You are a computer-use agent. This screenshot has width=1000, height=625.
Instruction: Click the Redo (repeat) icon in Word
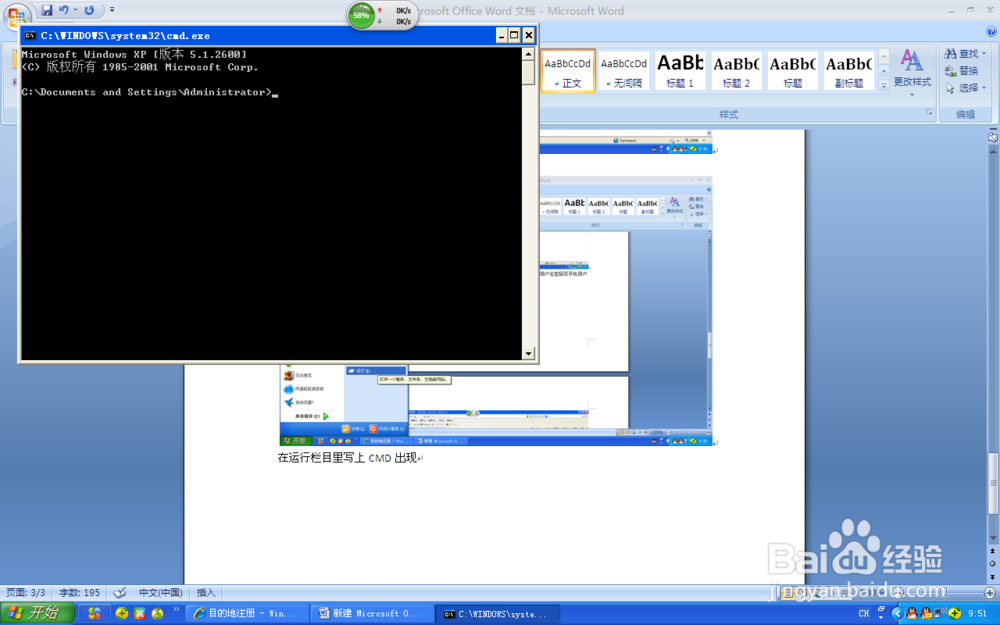click(89, 10)
